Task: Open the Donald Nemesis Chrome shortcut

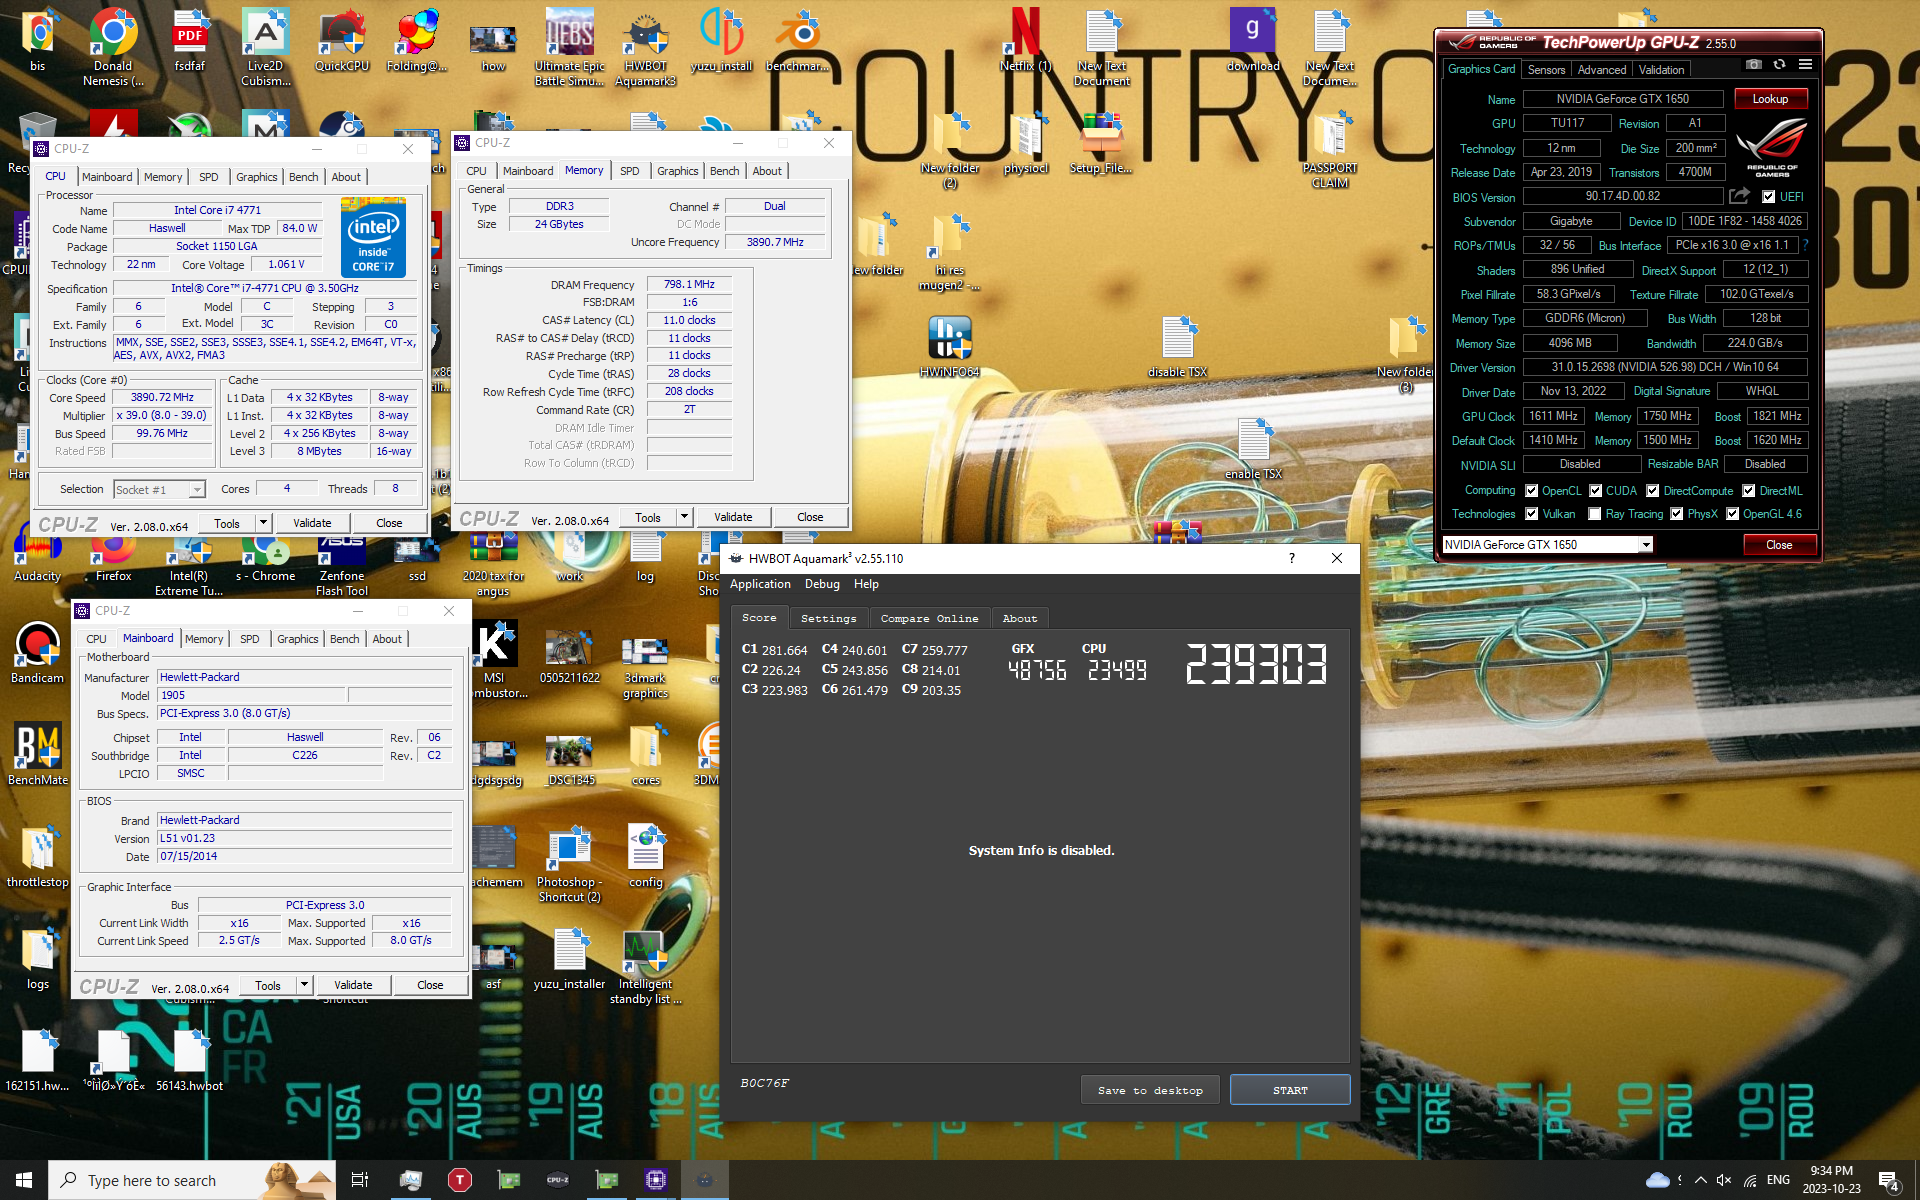Action: [113, 46]
